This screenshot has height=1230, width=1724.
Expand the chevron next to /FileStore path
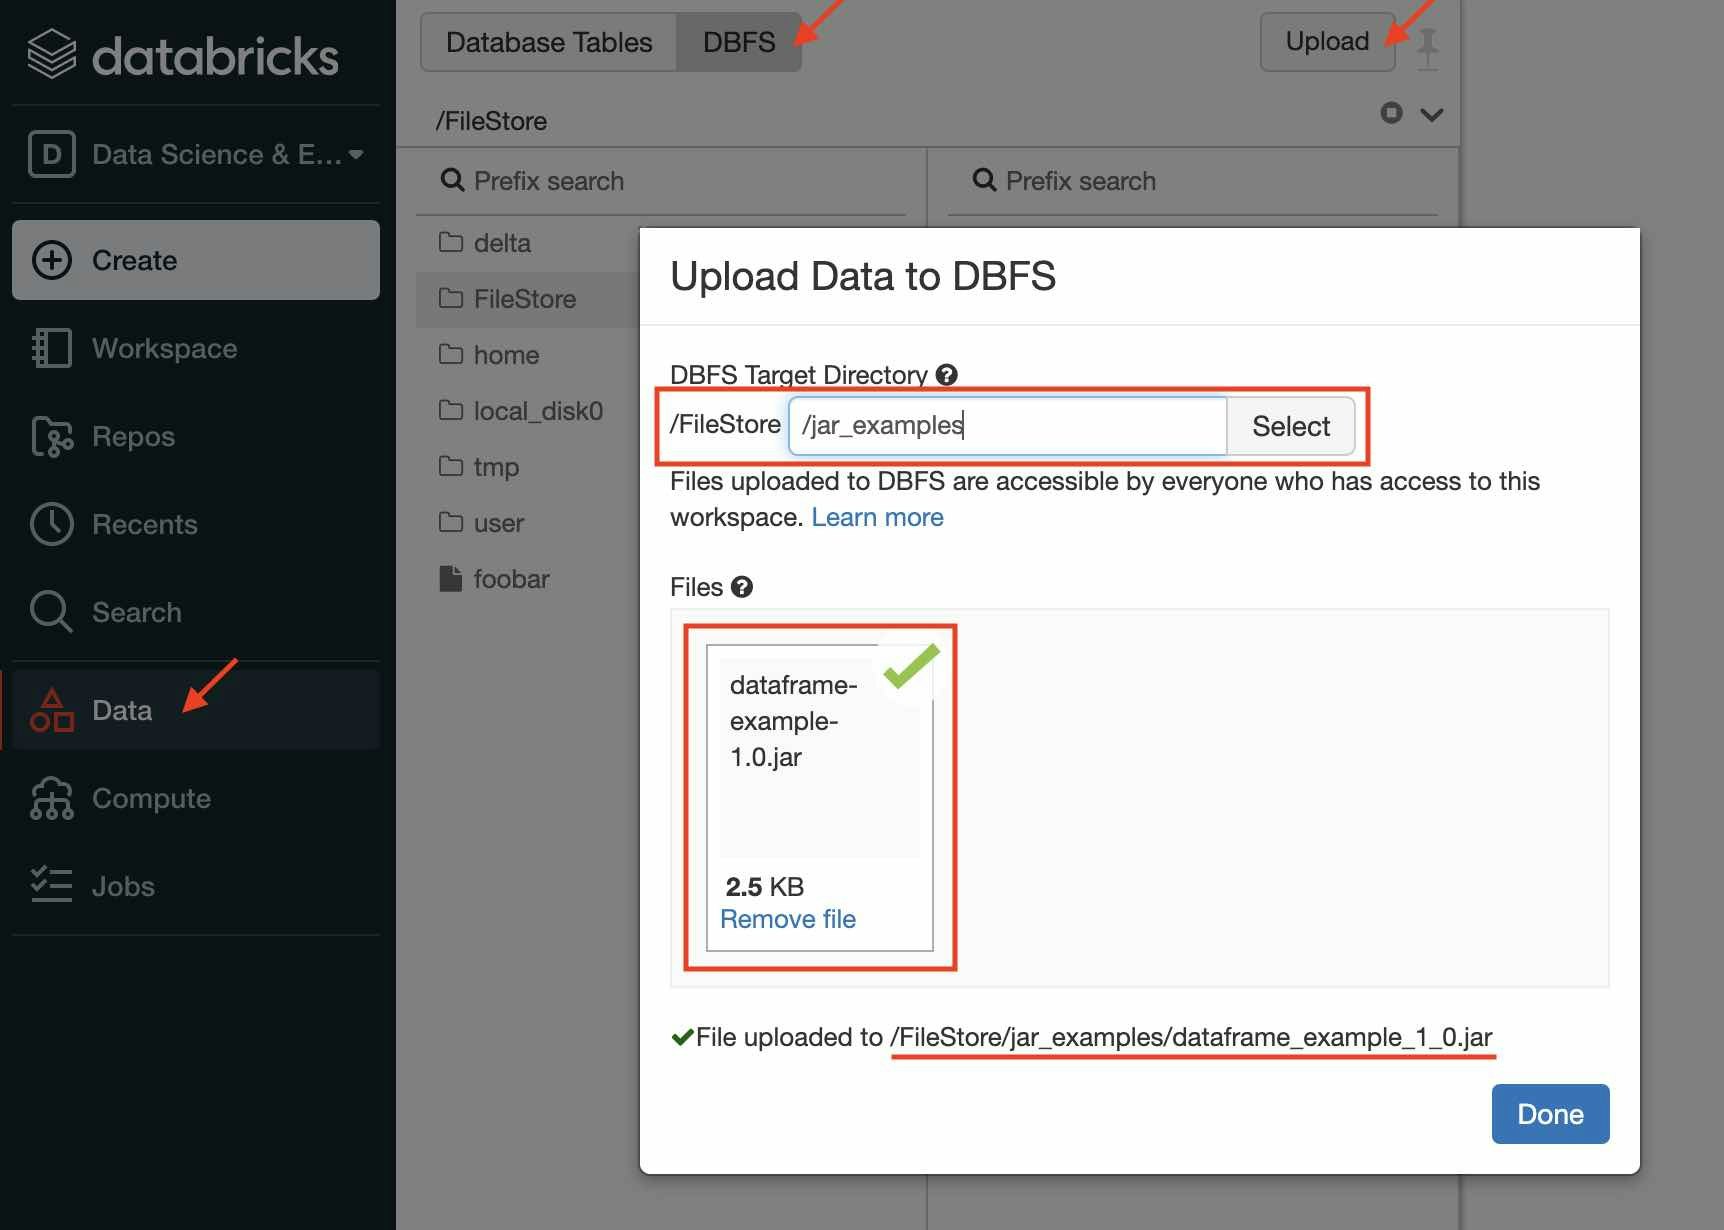(1432, 114)
